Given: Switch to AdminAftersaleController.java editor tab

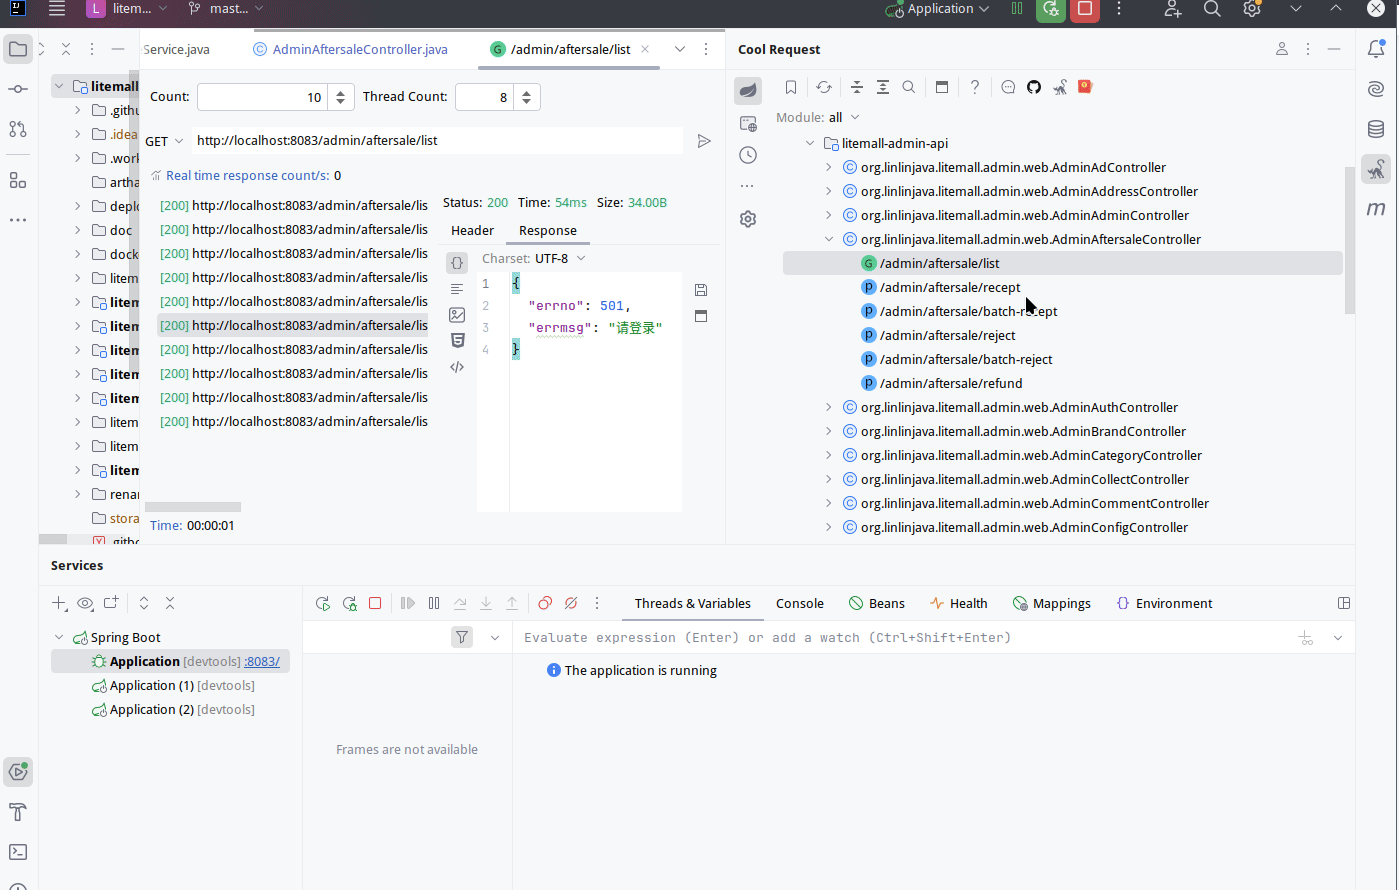Looking at the screenshot, I should pyautogui.click(x=351, y=49).
